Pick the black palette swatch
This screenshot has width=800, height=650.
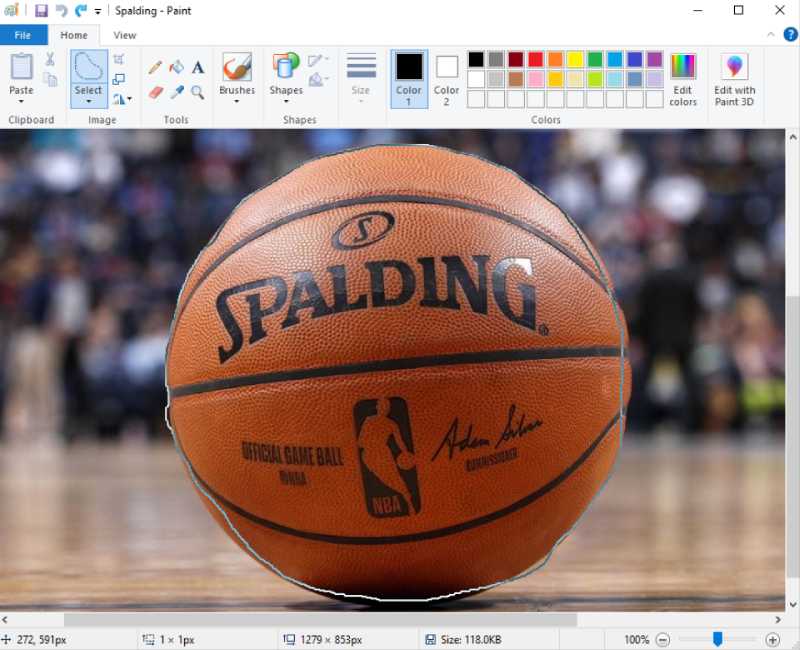(476, 59)
